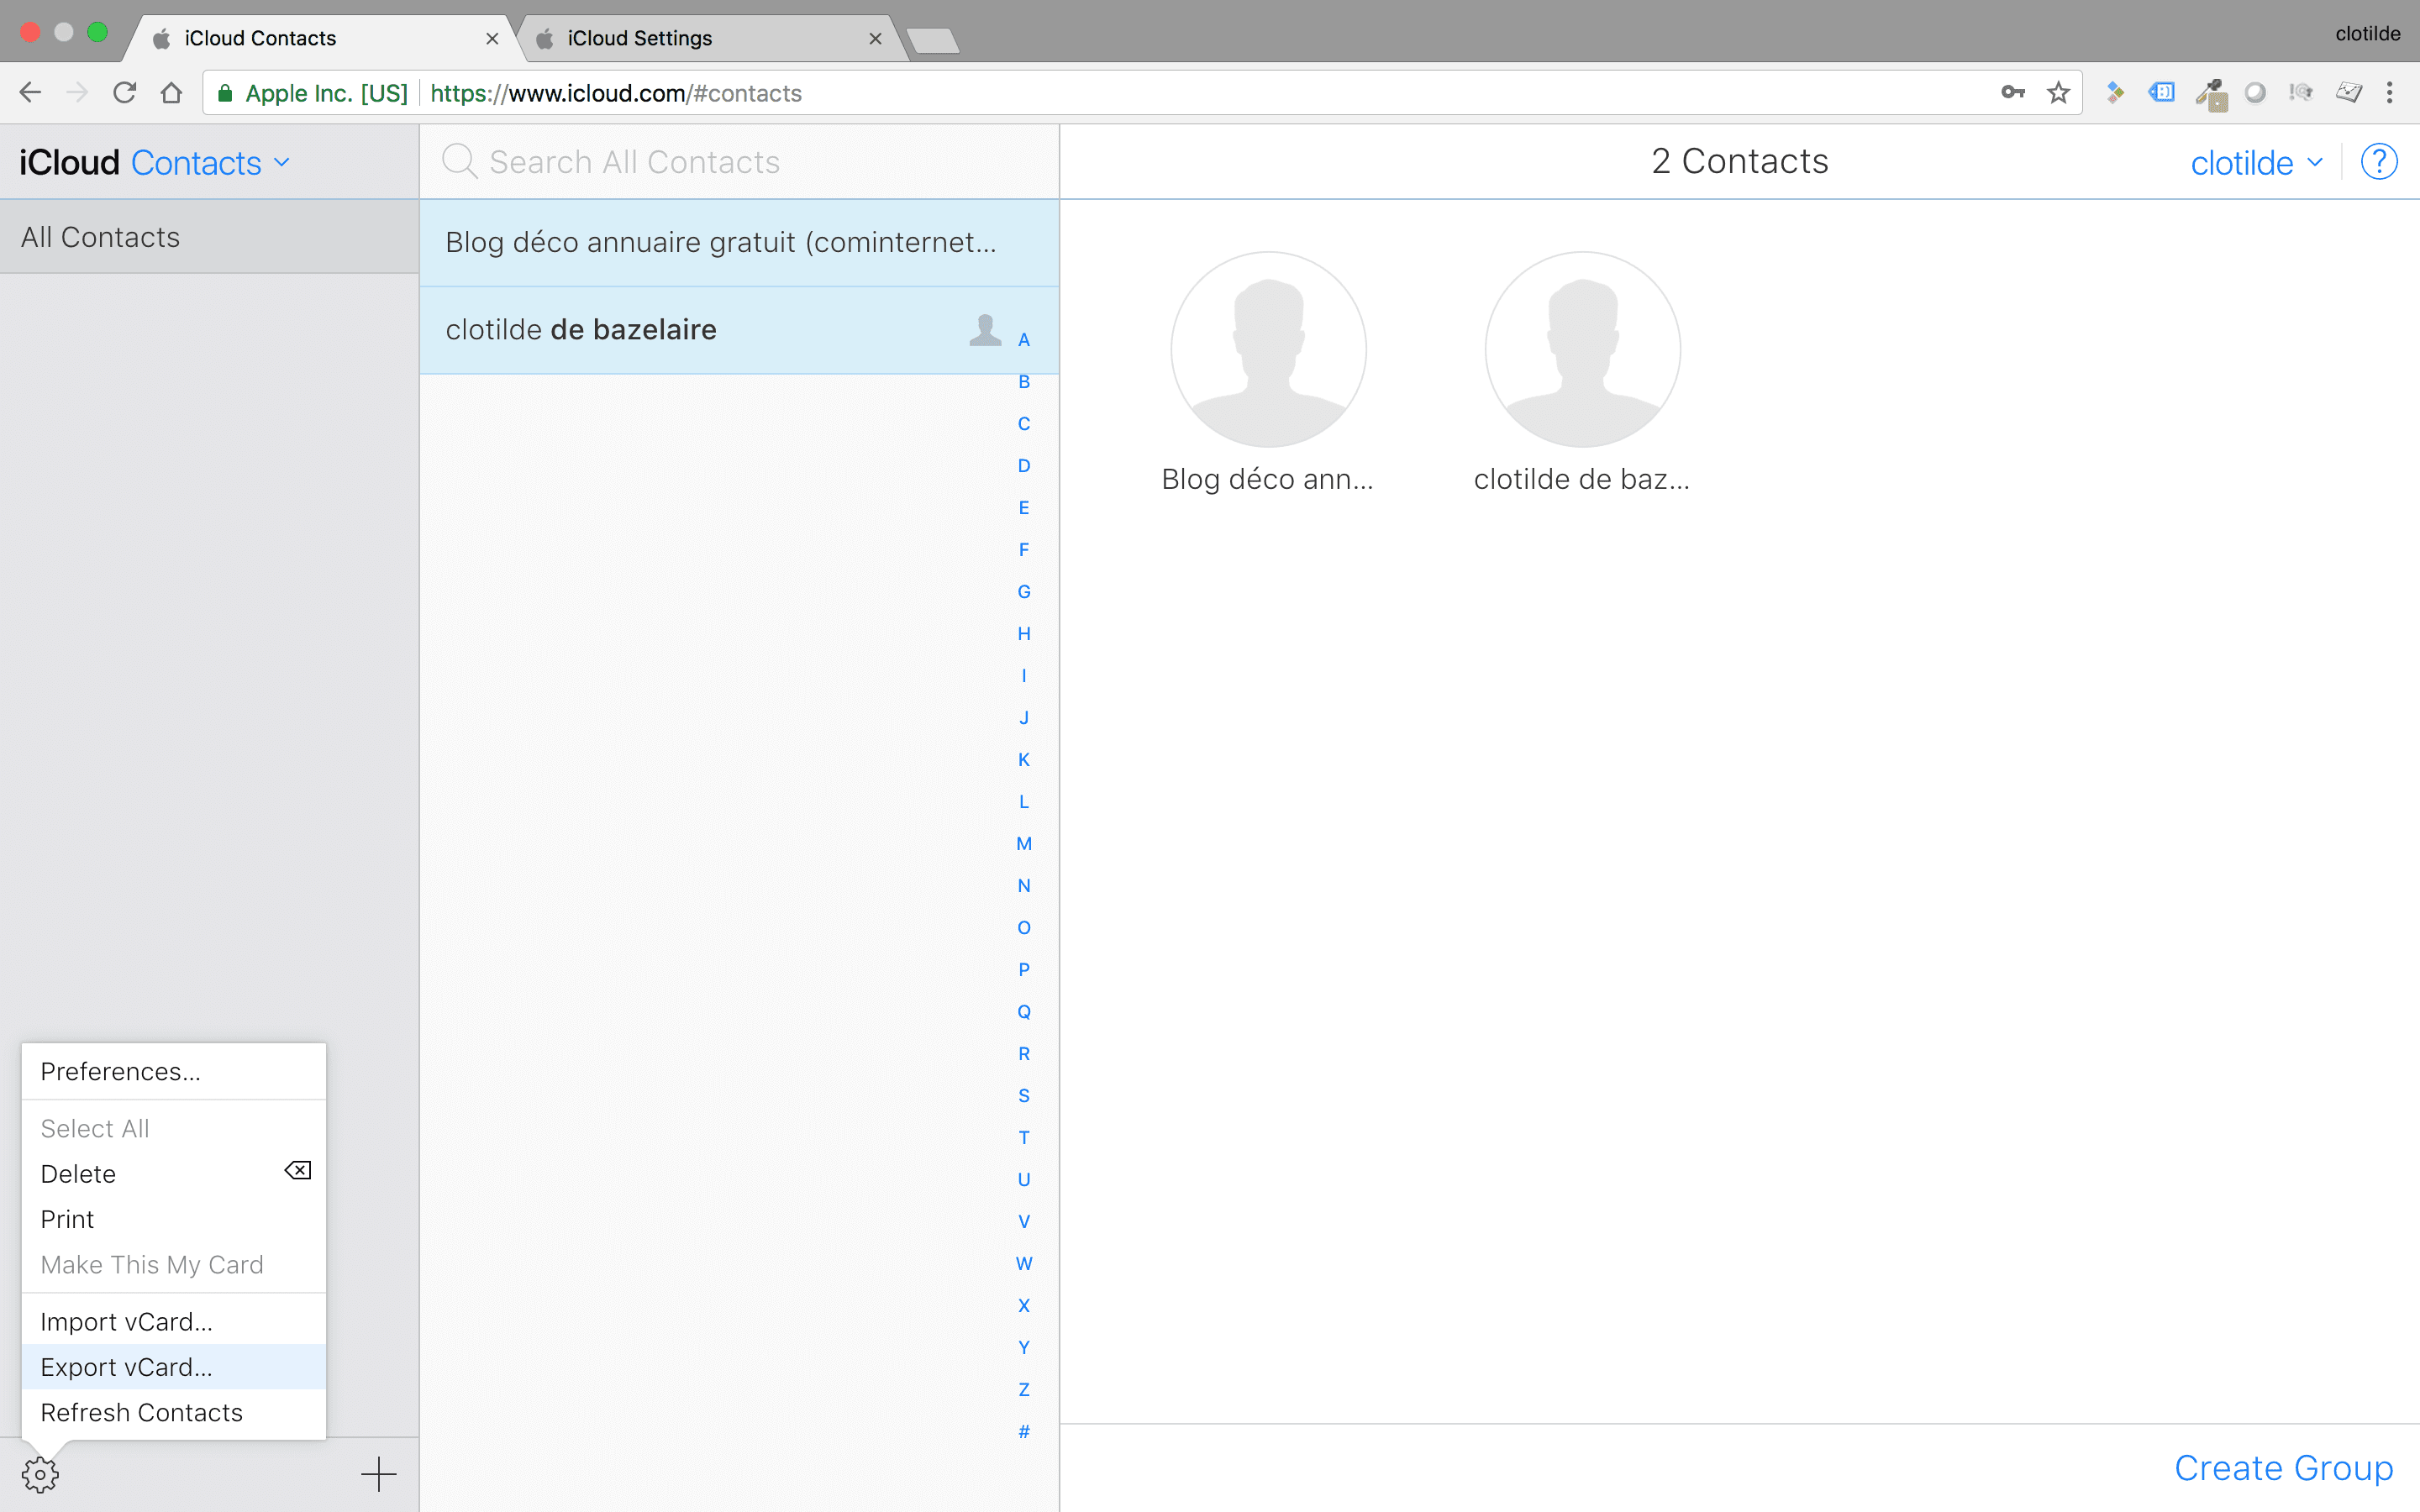Select Import vCard menu entry
This screenshot has width=2420, height=1512.
(126, 1322)
